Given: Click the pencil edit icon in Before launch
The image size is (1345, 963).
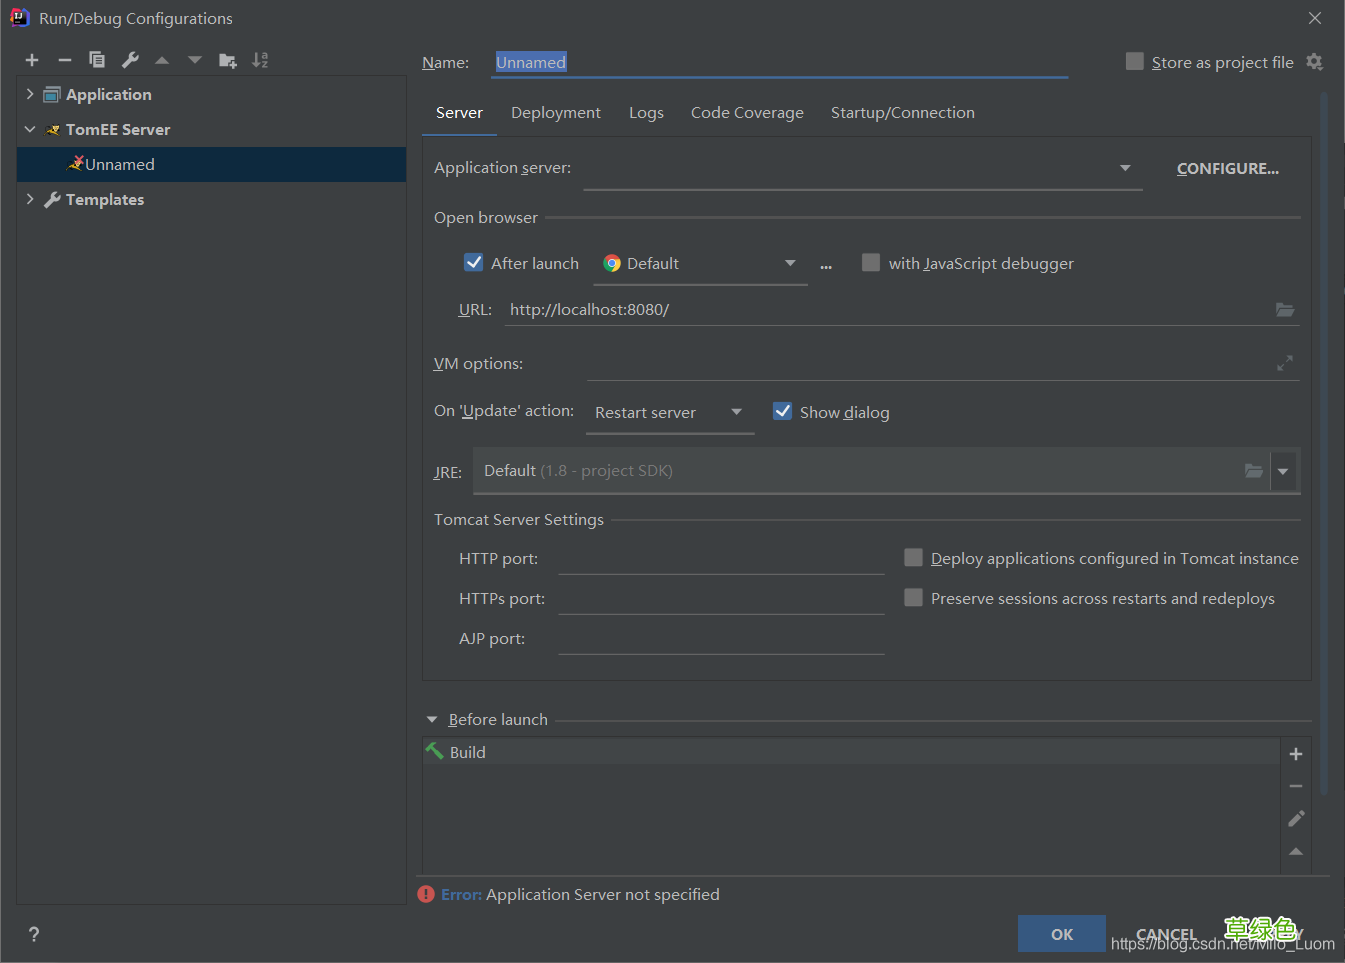Looking at the screenshot, I should point(1296,819).
